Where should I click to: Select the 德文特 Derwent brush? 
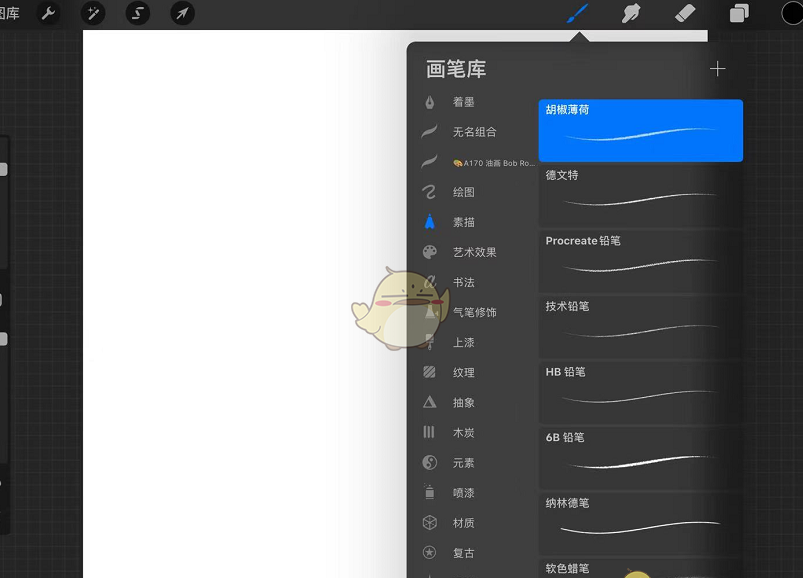641,196
